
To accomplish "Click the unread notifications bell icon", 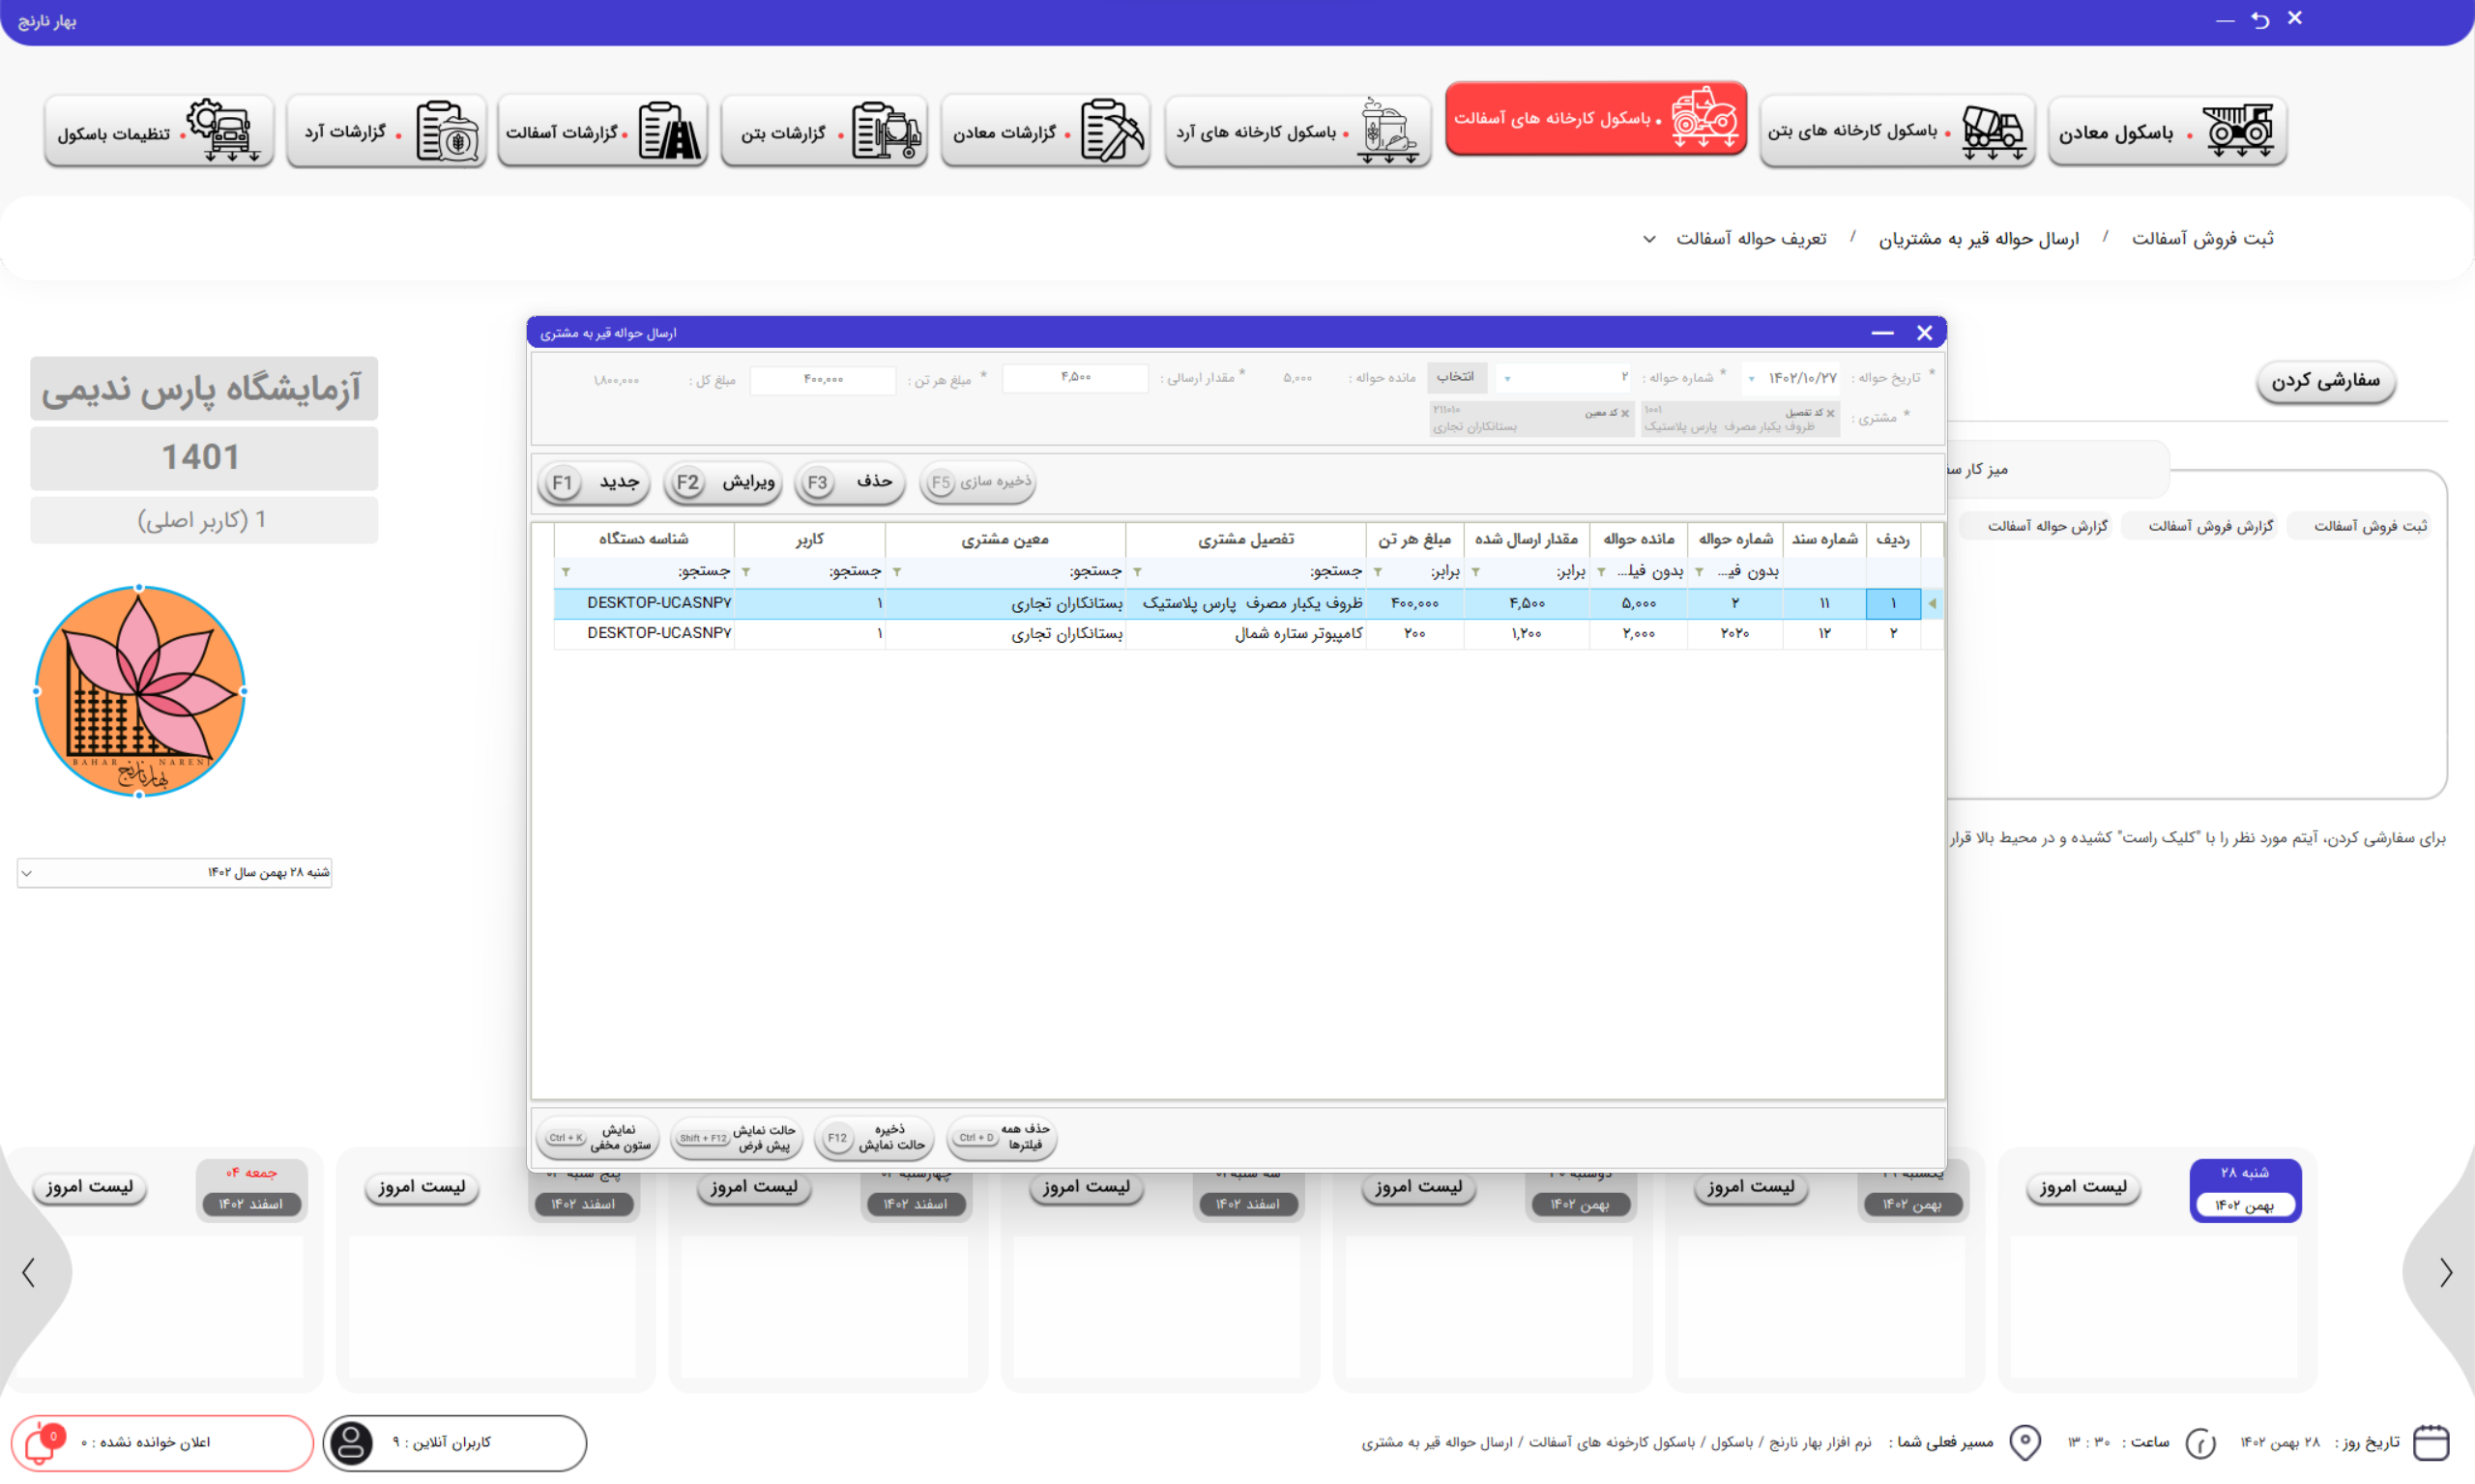I will (x=42, y=1443).
